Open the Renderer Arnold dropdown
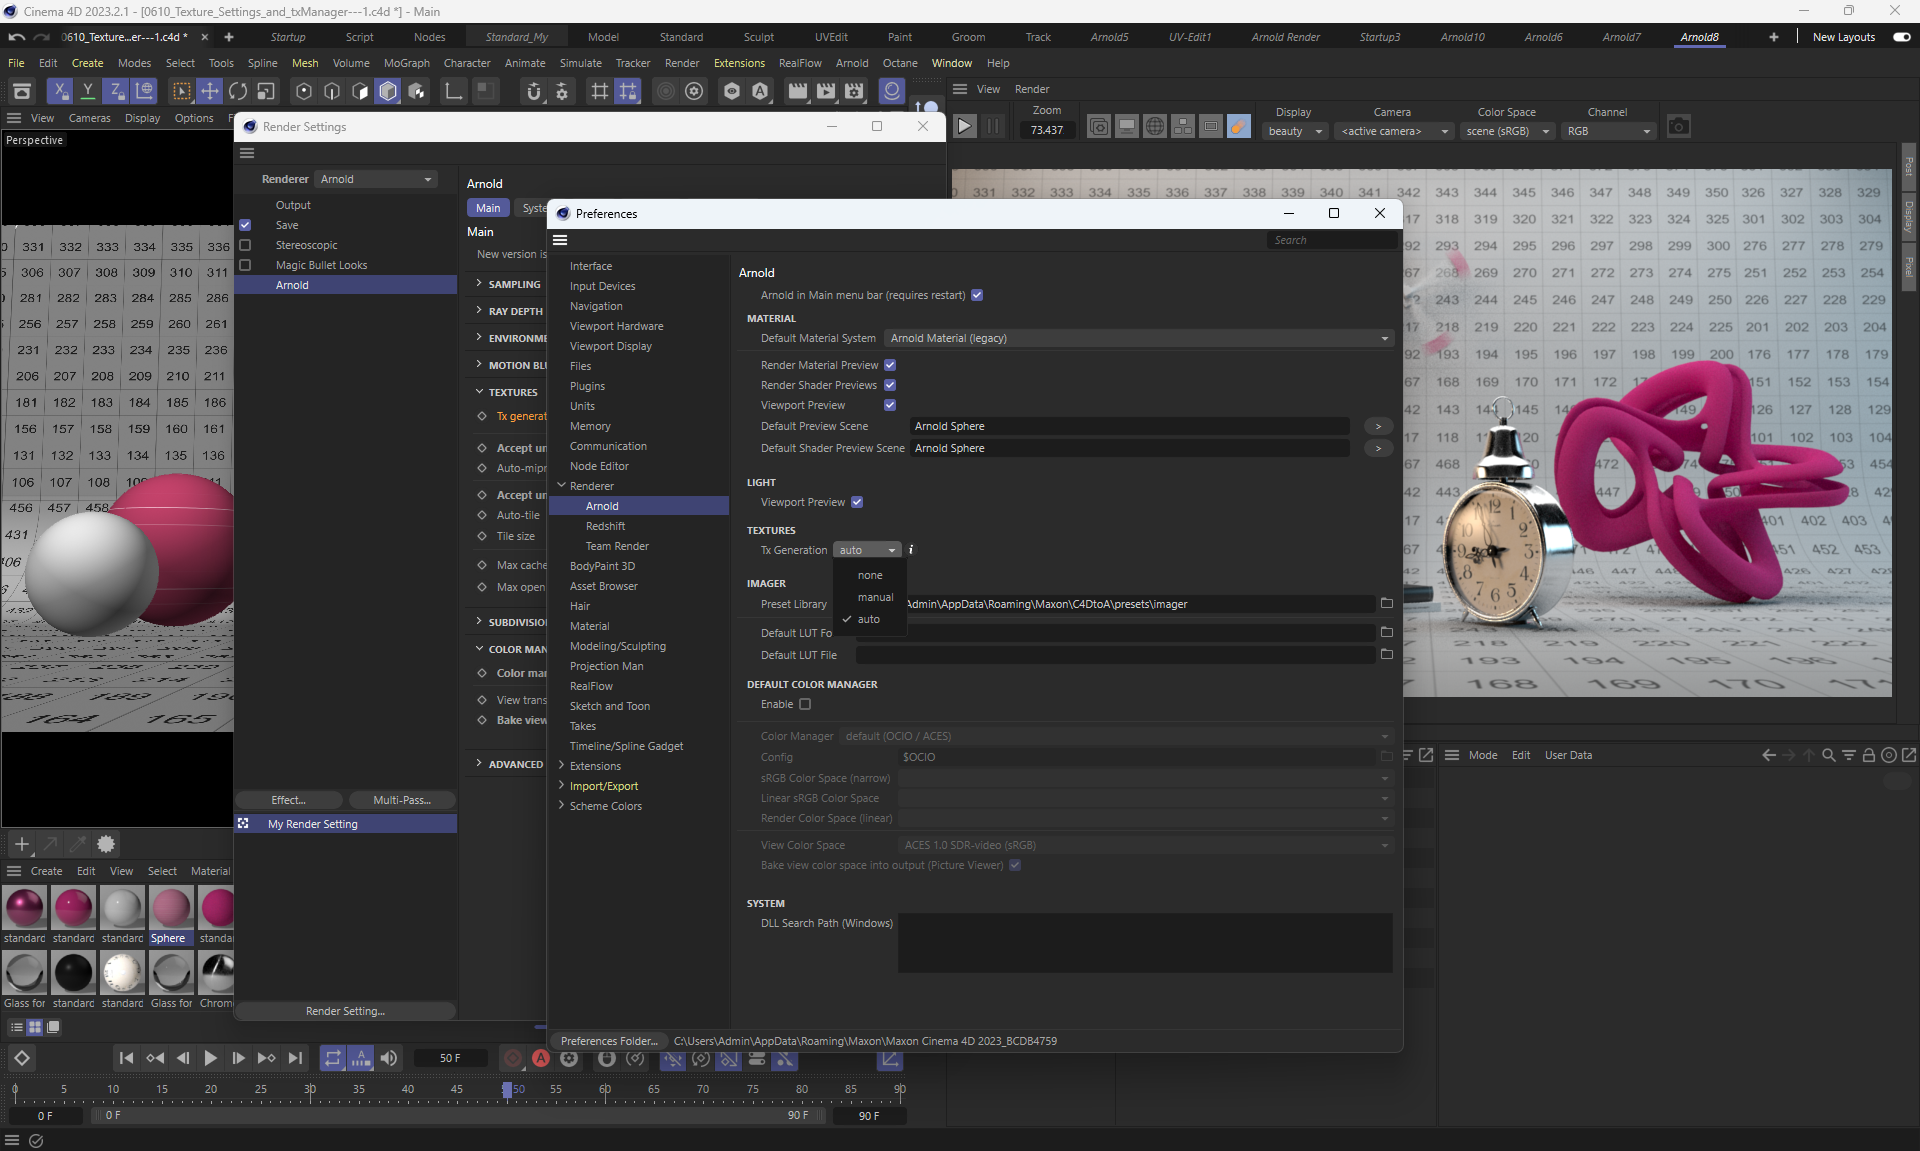Image resolution: width=1920 pixels, height=1151 pixels. 376,179
